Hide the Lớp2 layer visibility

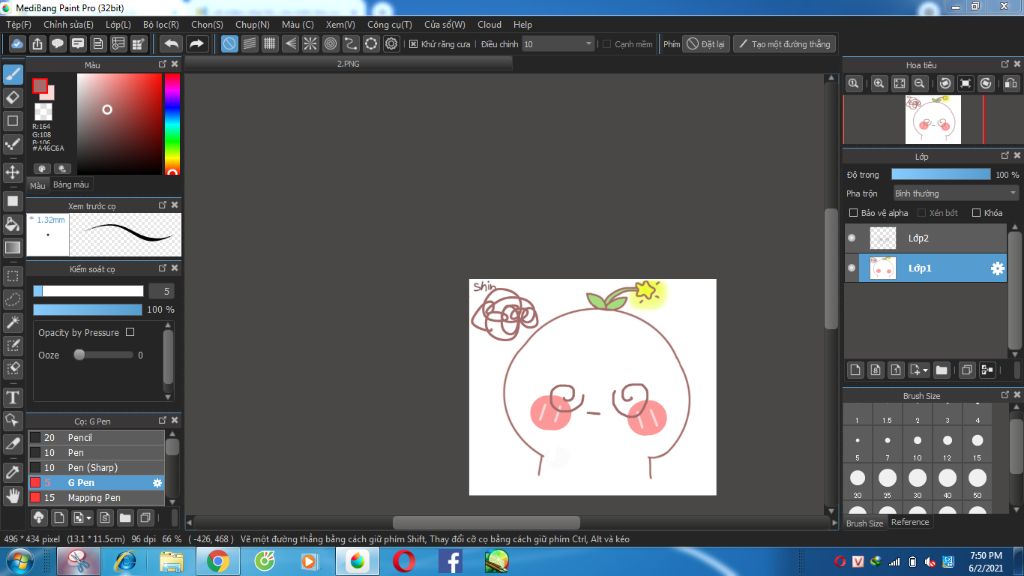[852, 238]
